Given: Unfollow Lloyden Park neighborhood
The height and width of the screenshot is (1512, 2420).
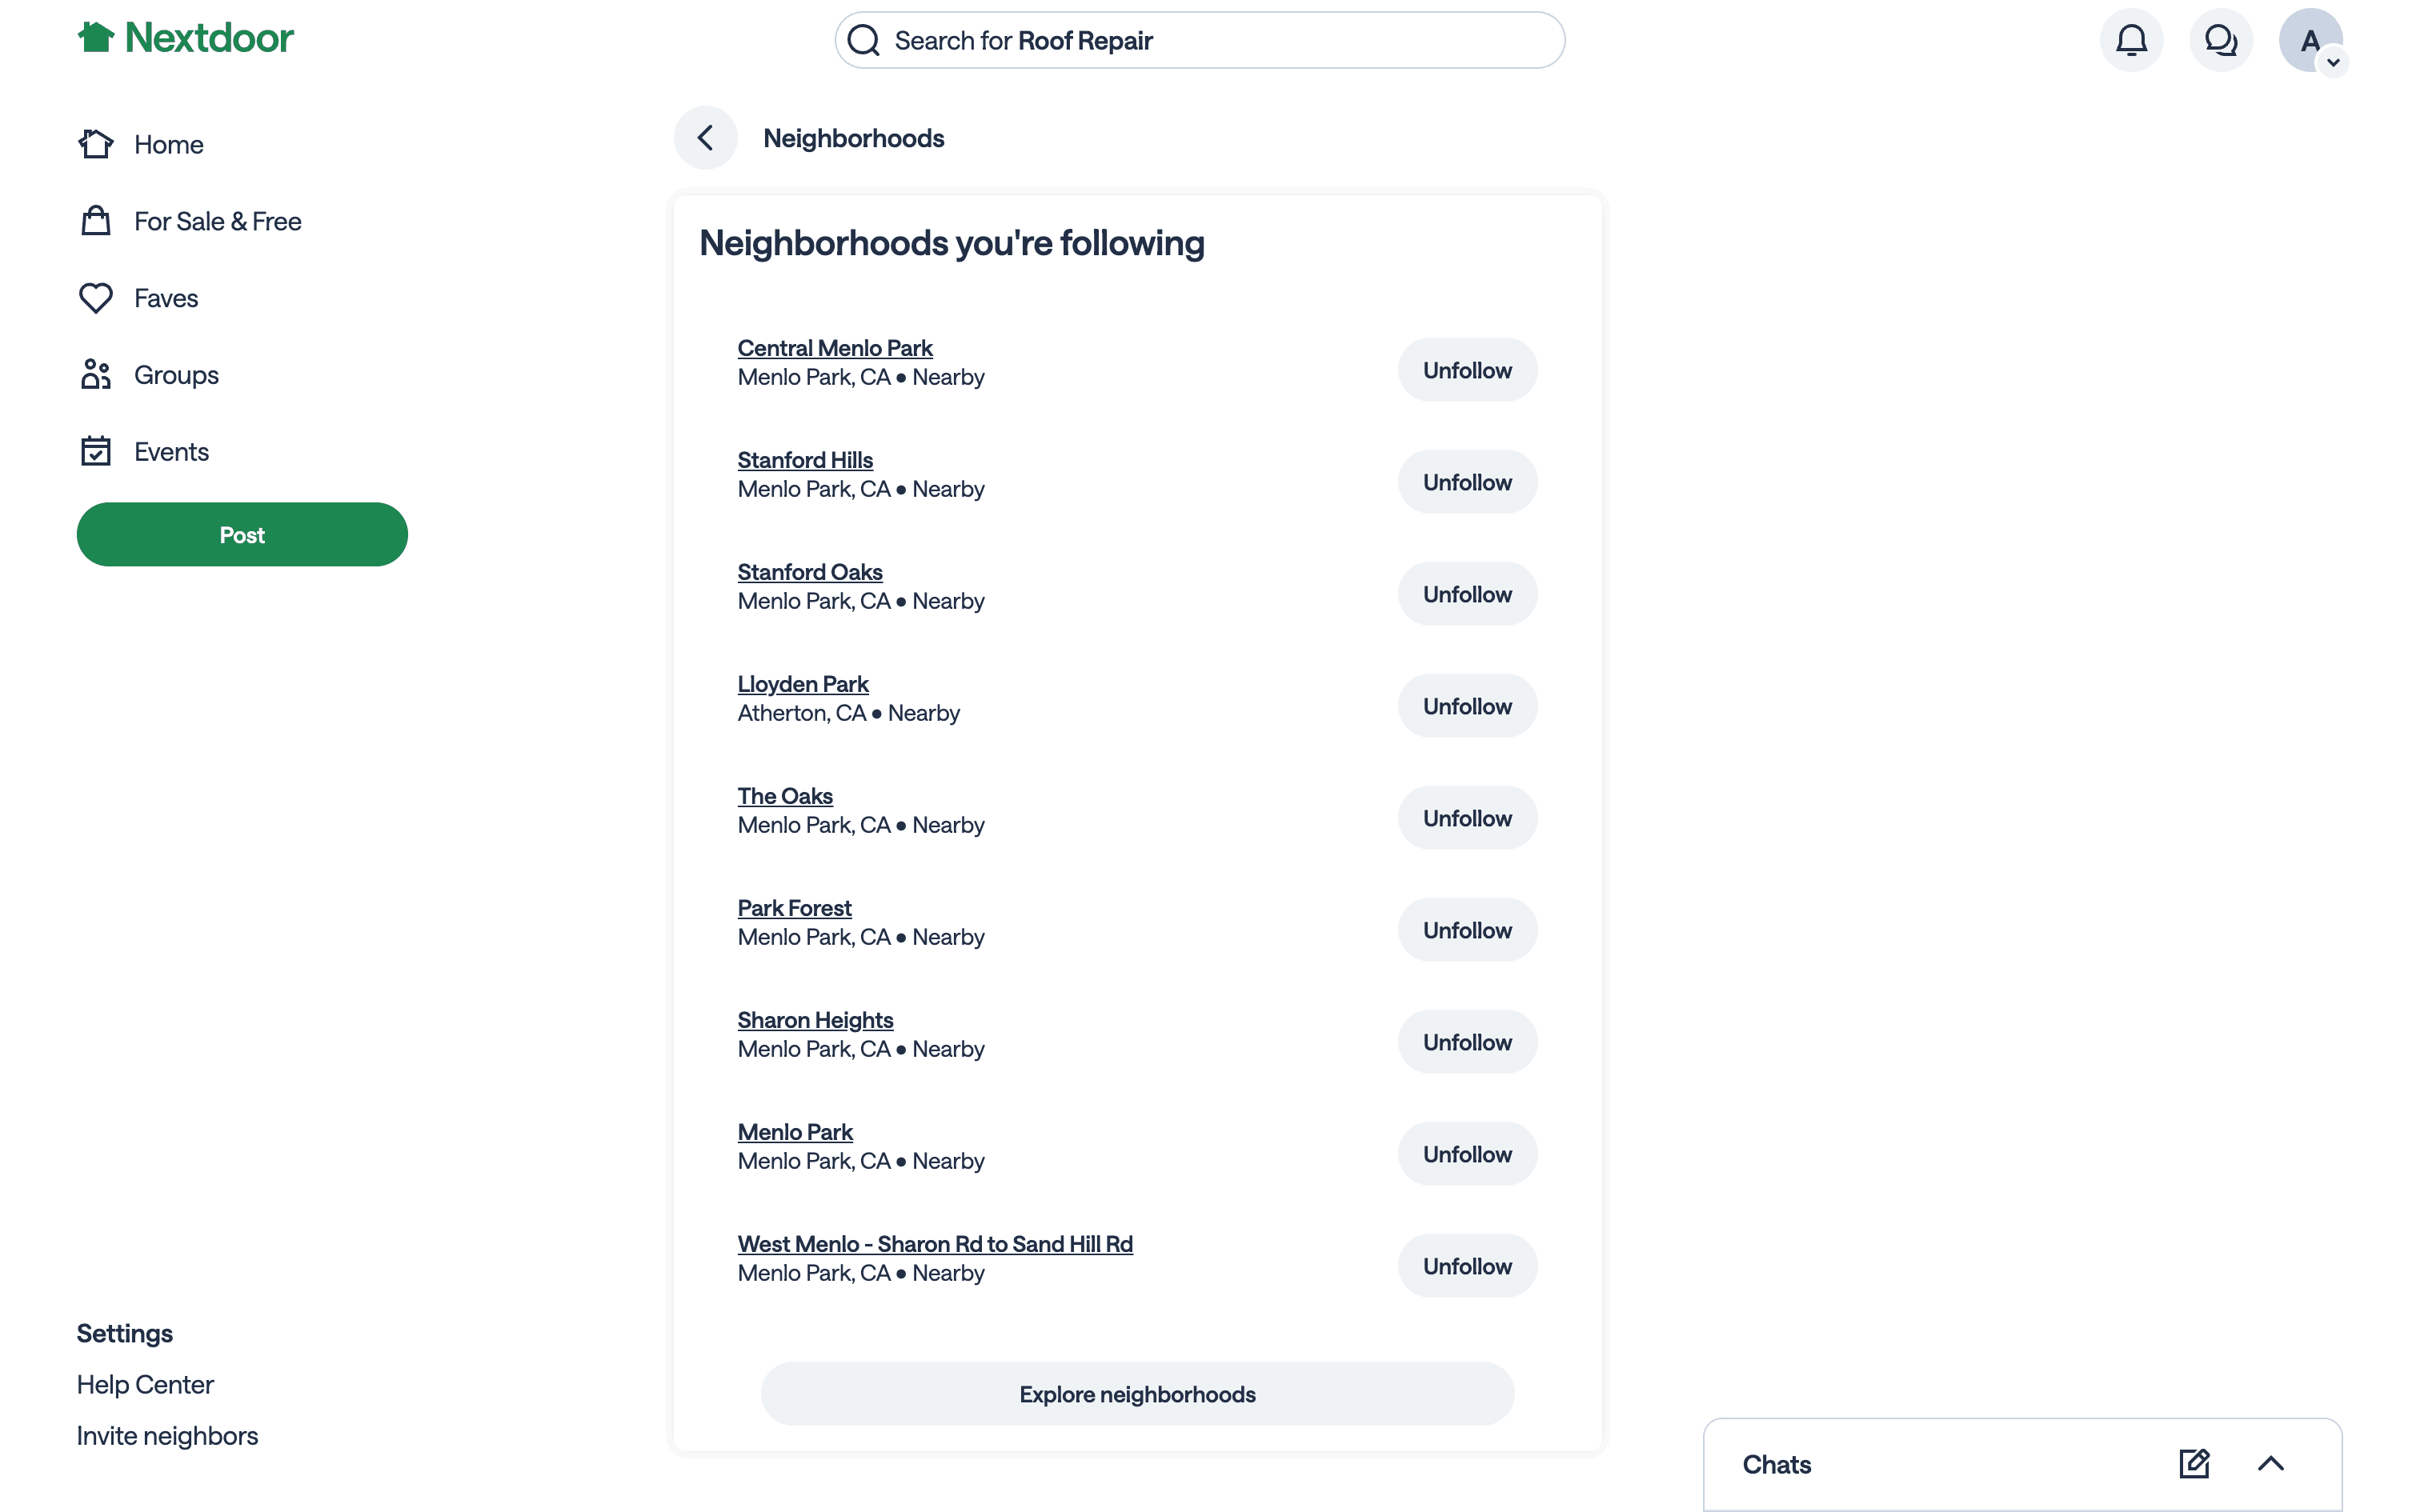Looking at the screenshot, I should pyautogui.click(x=1466, y=706).
